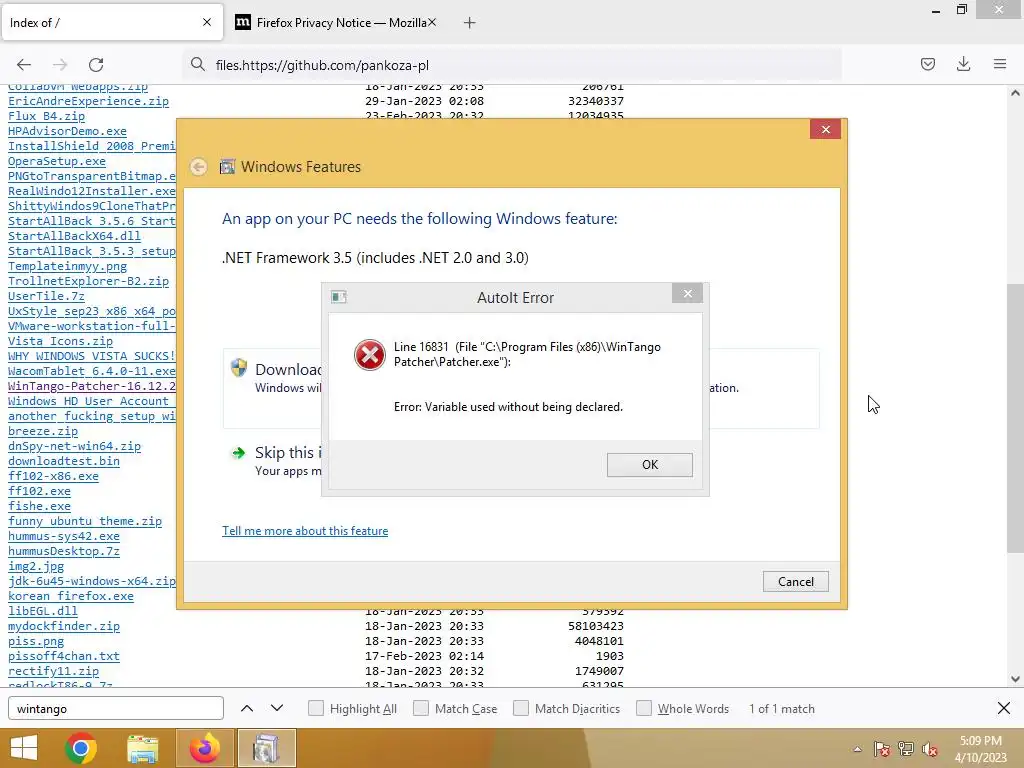
Task: Open the Firefox downloads panel
Action: (963, 64)
